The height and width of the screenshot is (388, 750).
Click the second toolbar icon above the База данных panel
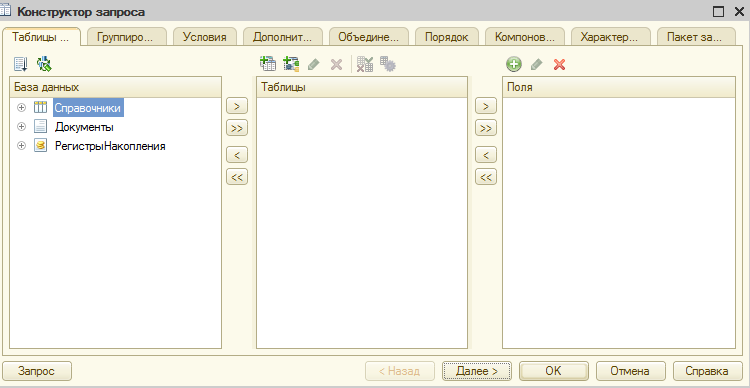[x=44, y=64]
